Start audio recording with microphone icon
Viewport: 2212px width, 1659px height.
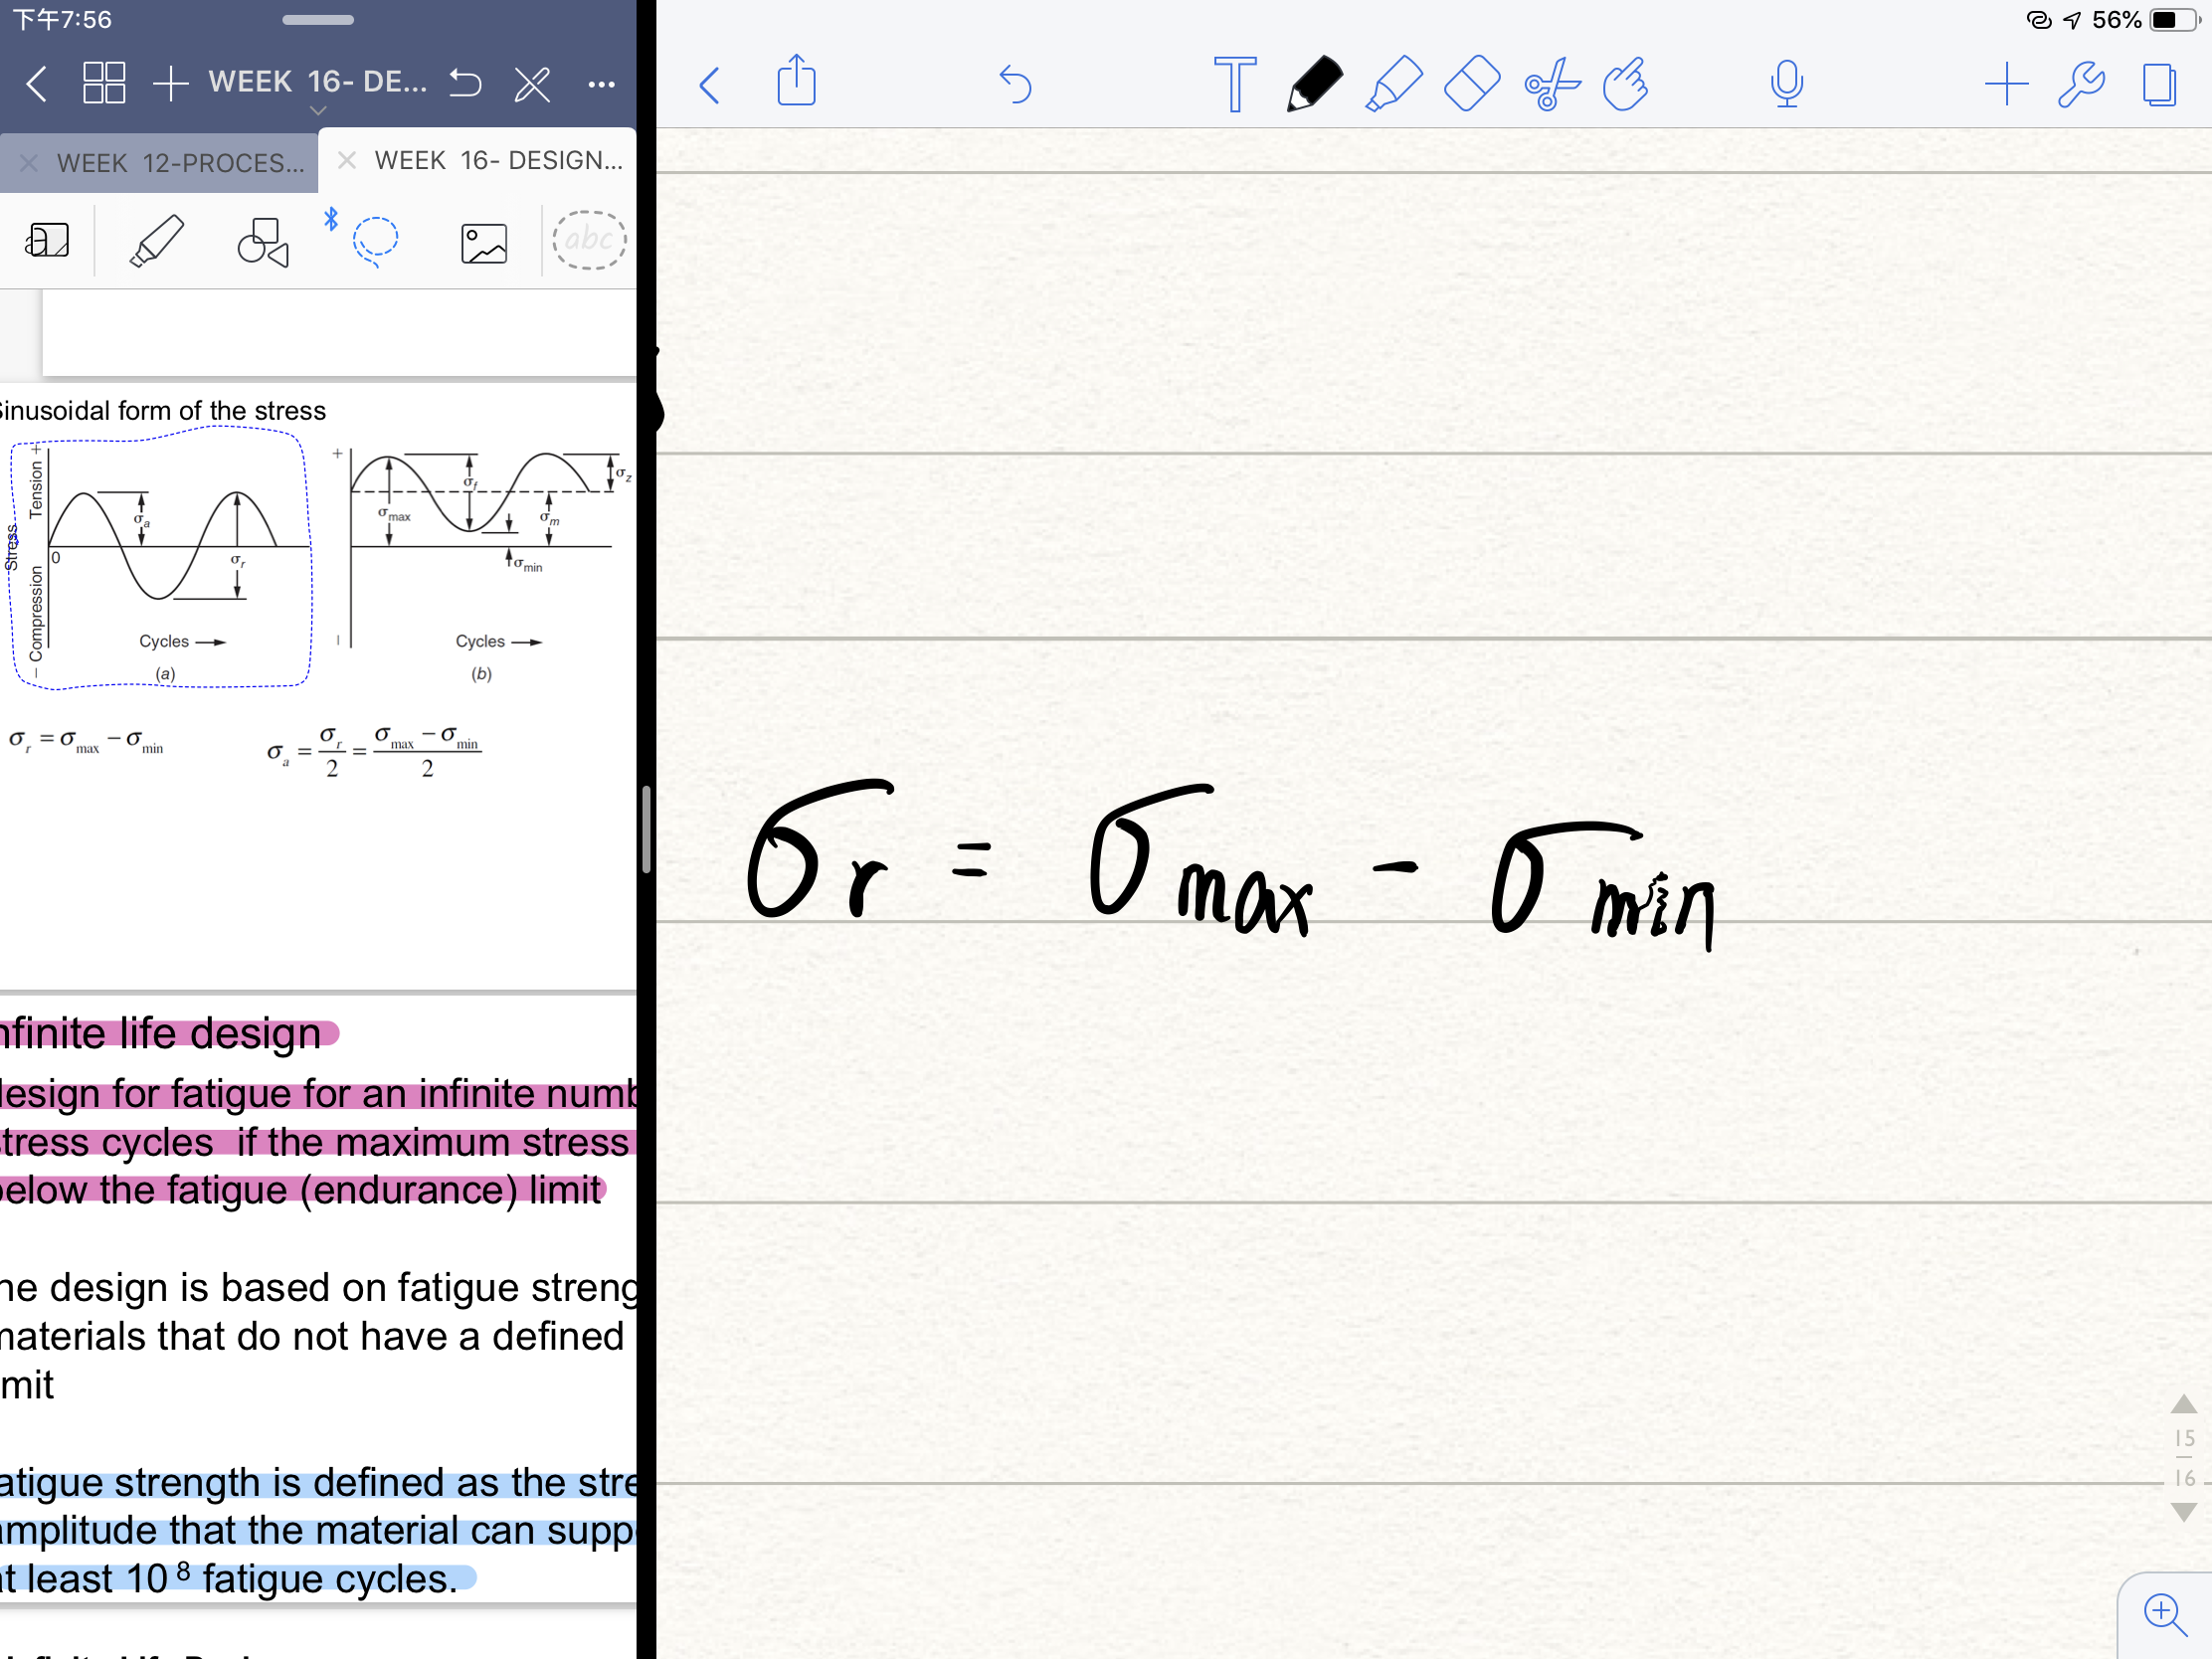pos(1786,84)
